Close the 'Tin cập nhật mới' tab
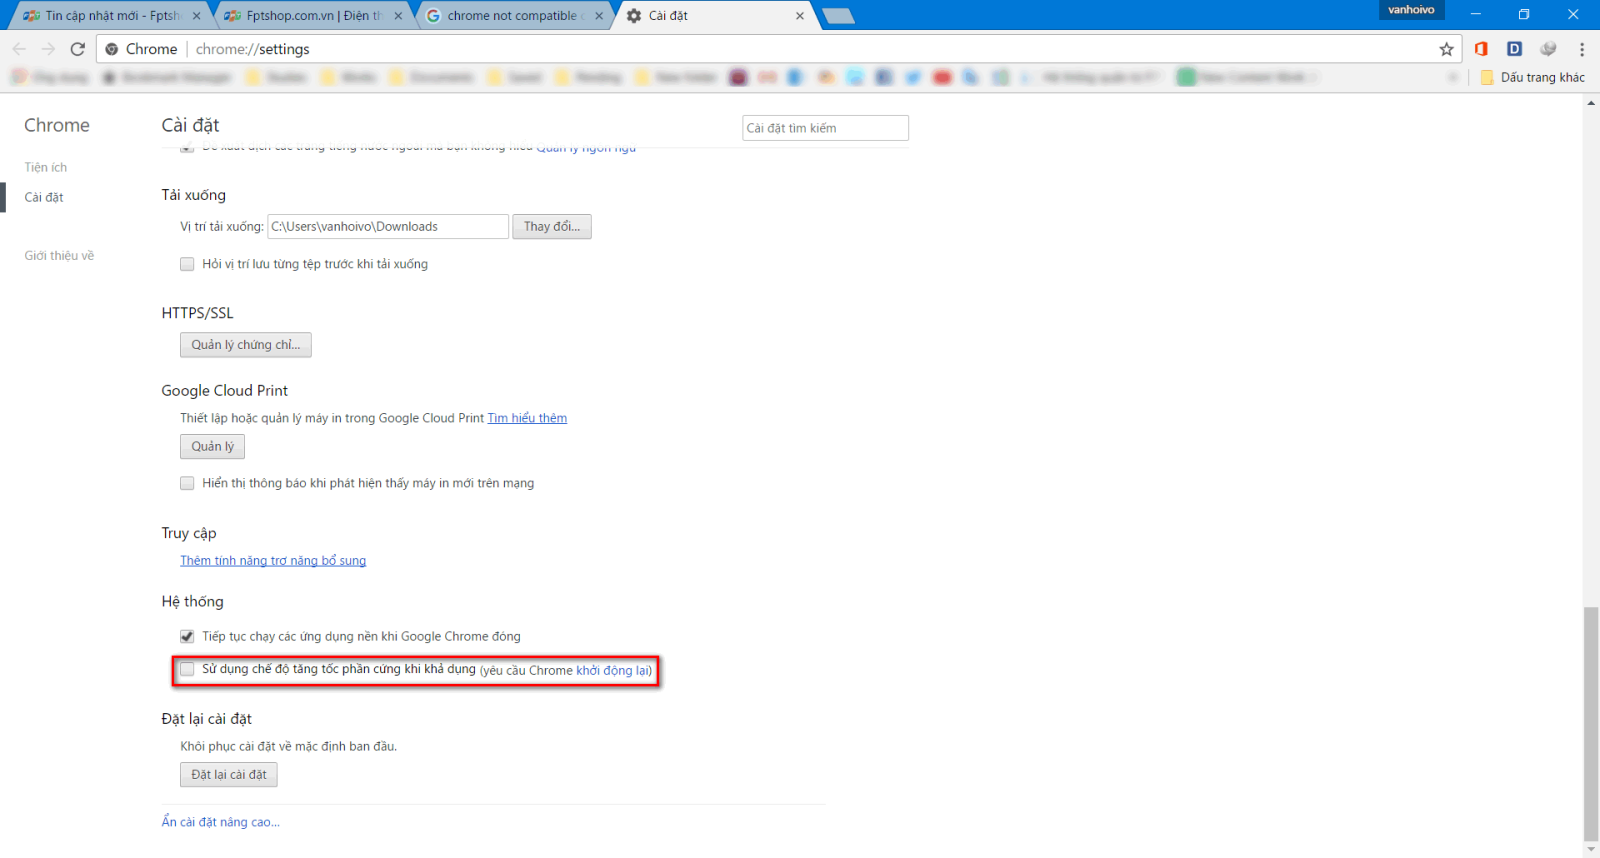The height and width of the screenshot is (858, 1600). (196, 16)
